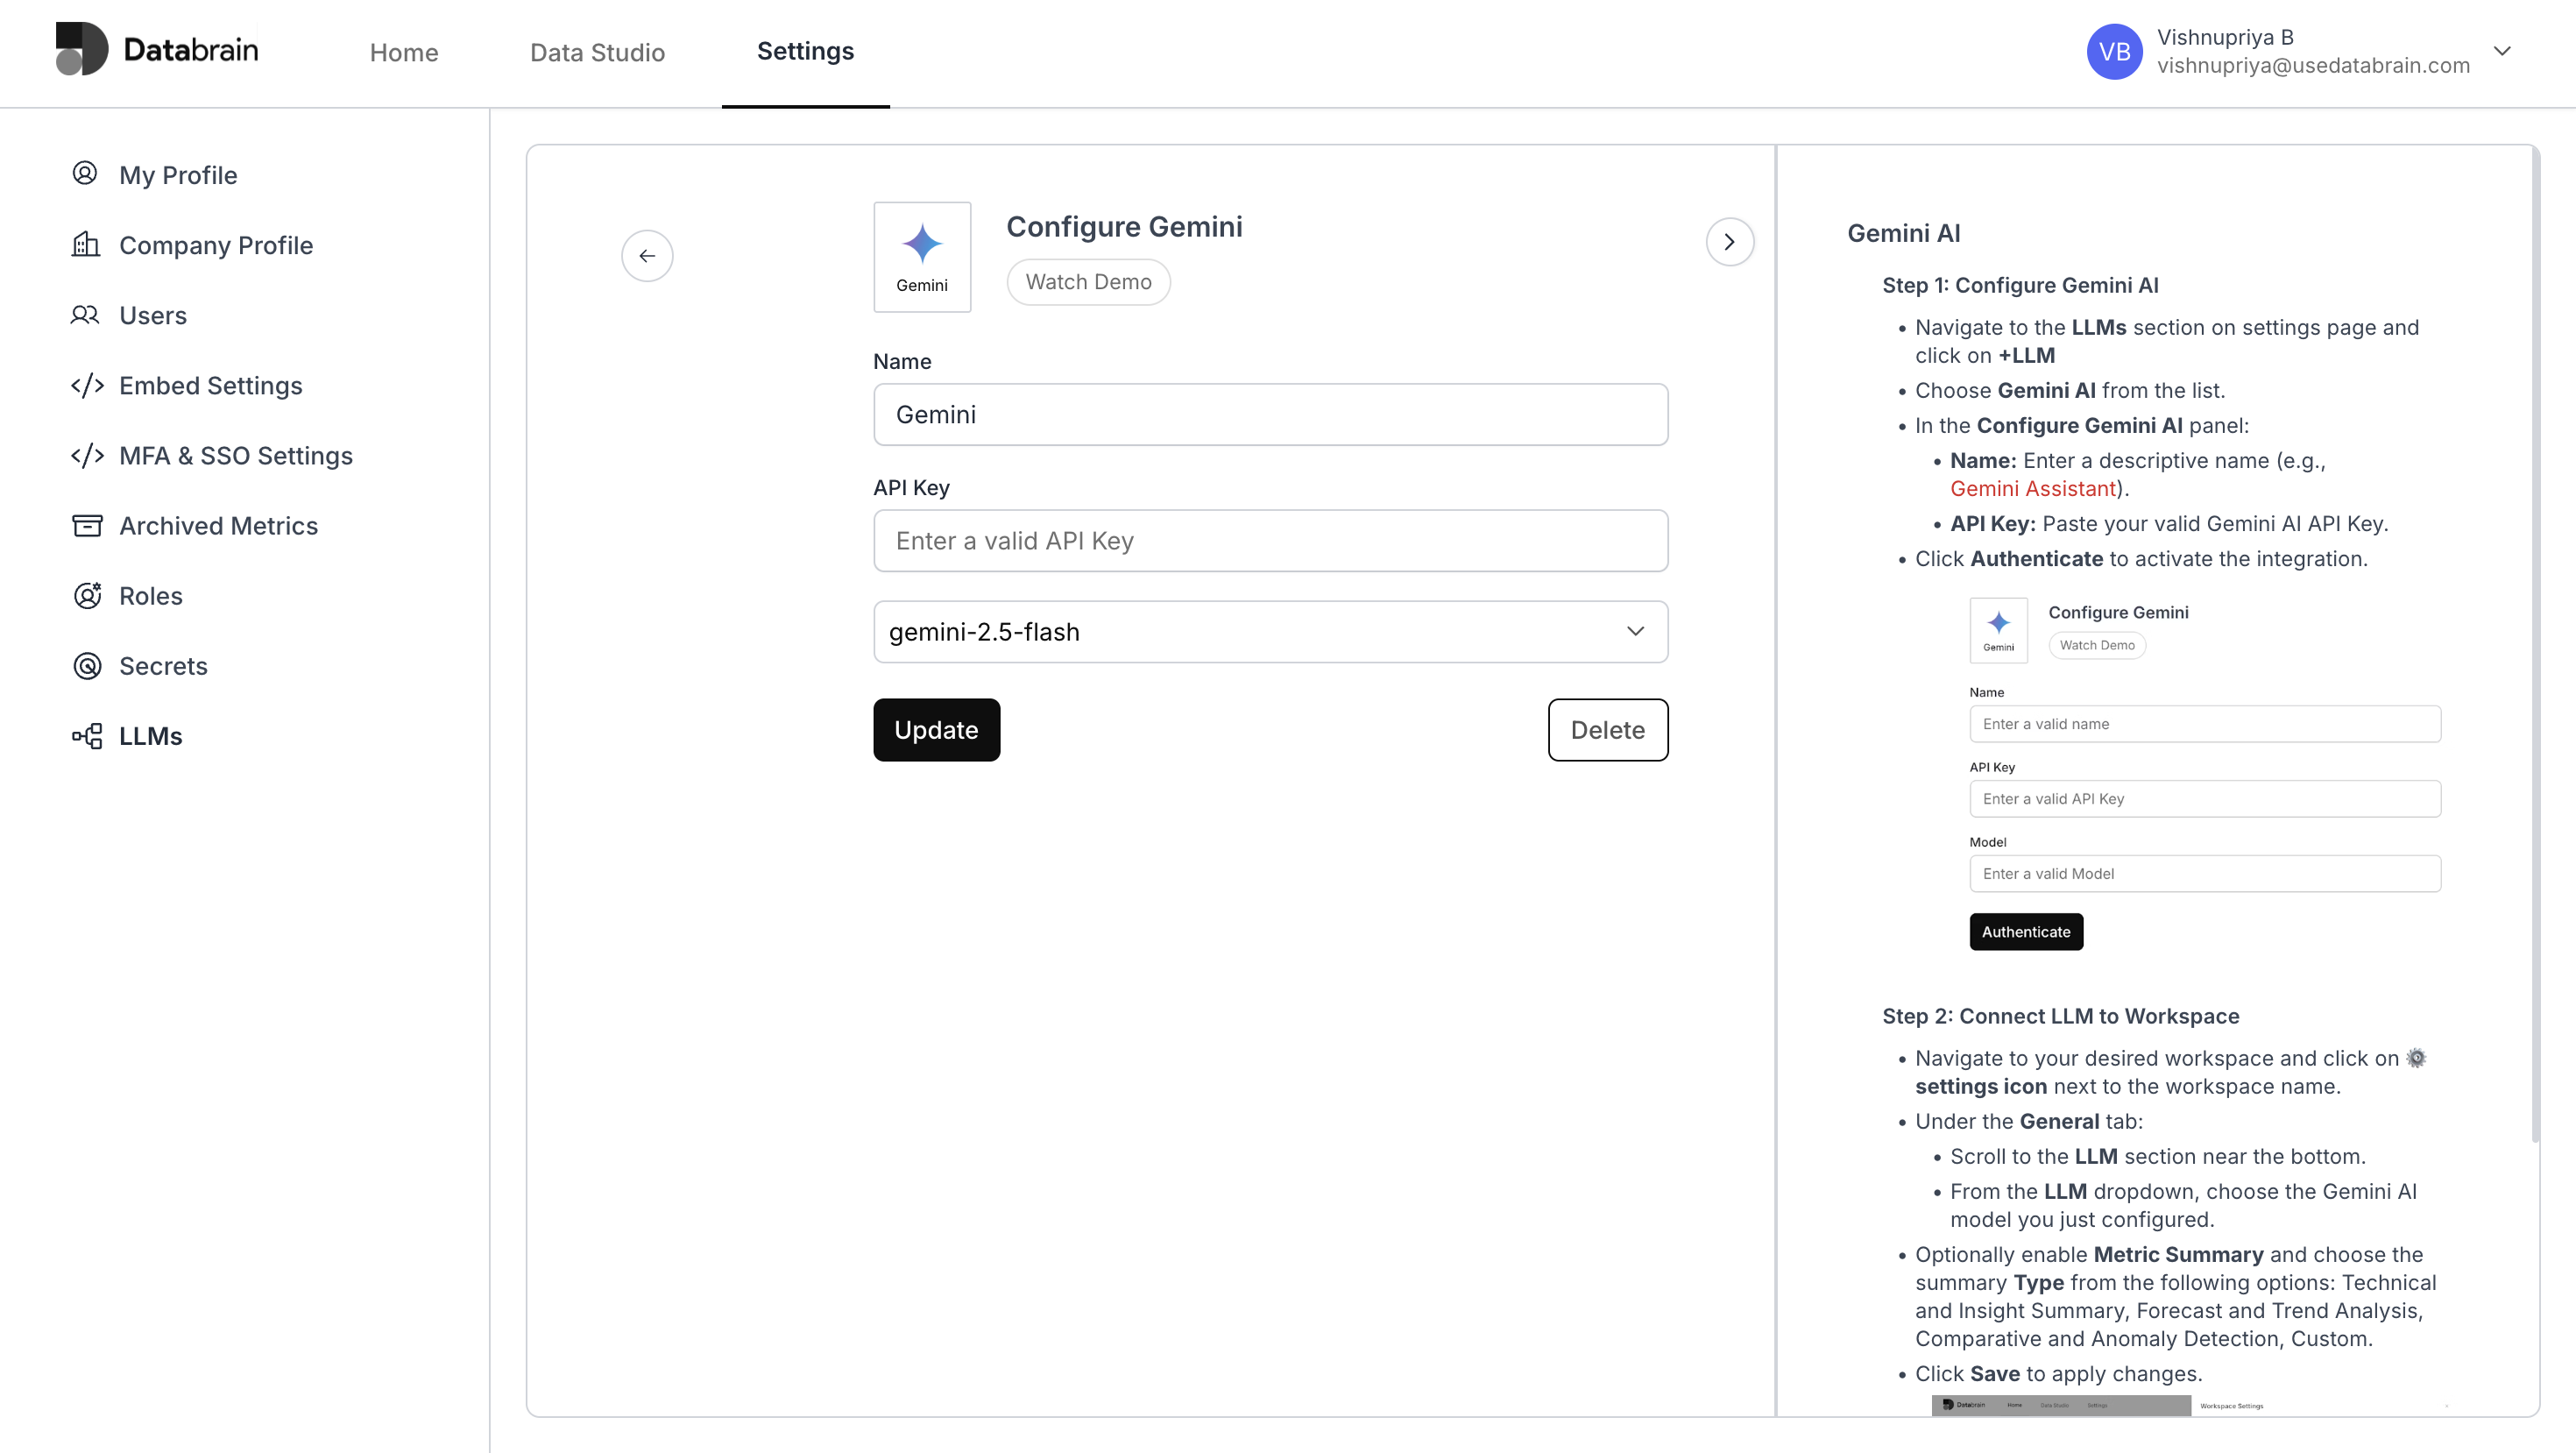This screenshot has width=2576, height=1453.
Task: Click the Secrets icon in sidebar
Action: [x=87, y=665]
